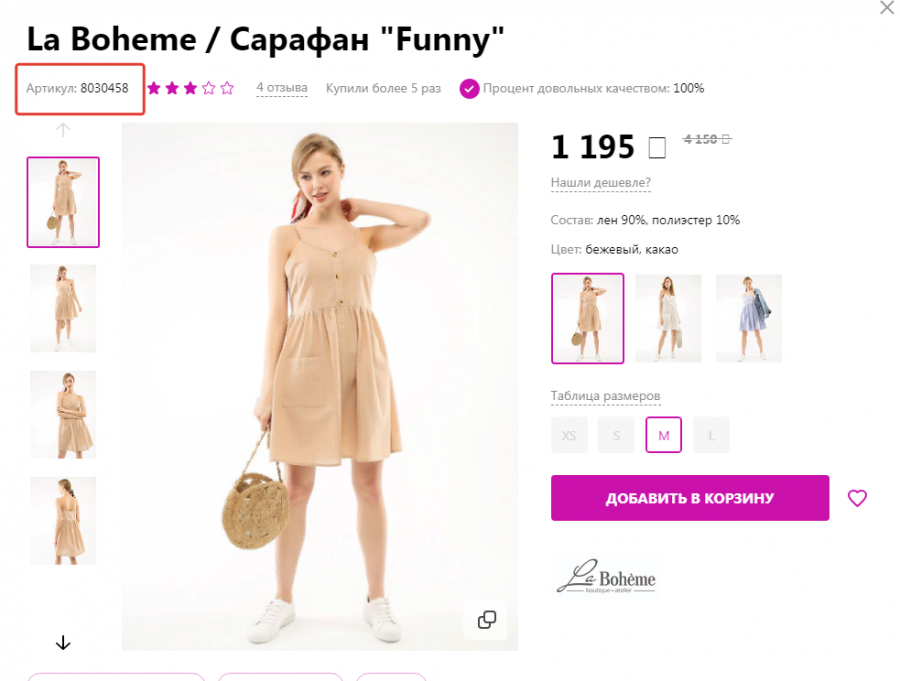Screen dimensions: 900x681
Task: Open the 4 отзыва reviews link
Action: pos(281,88)
